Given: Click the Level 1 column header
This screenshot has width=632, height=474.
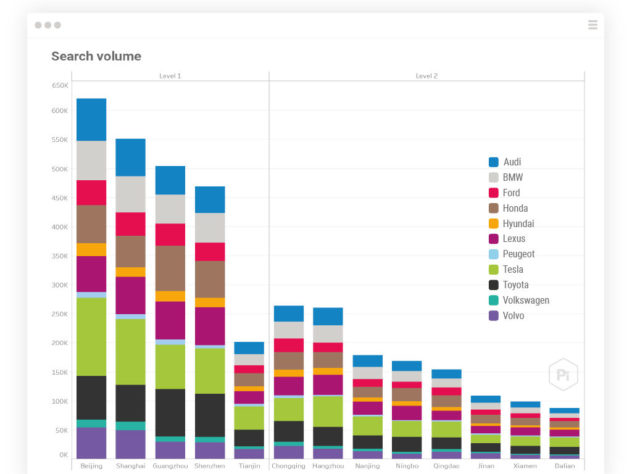Looking at the screenshot, I should [x=170, y=76].
